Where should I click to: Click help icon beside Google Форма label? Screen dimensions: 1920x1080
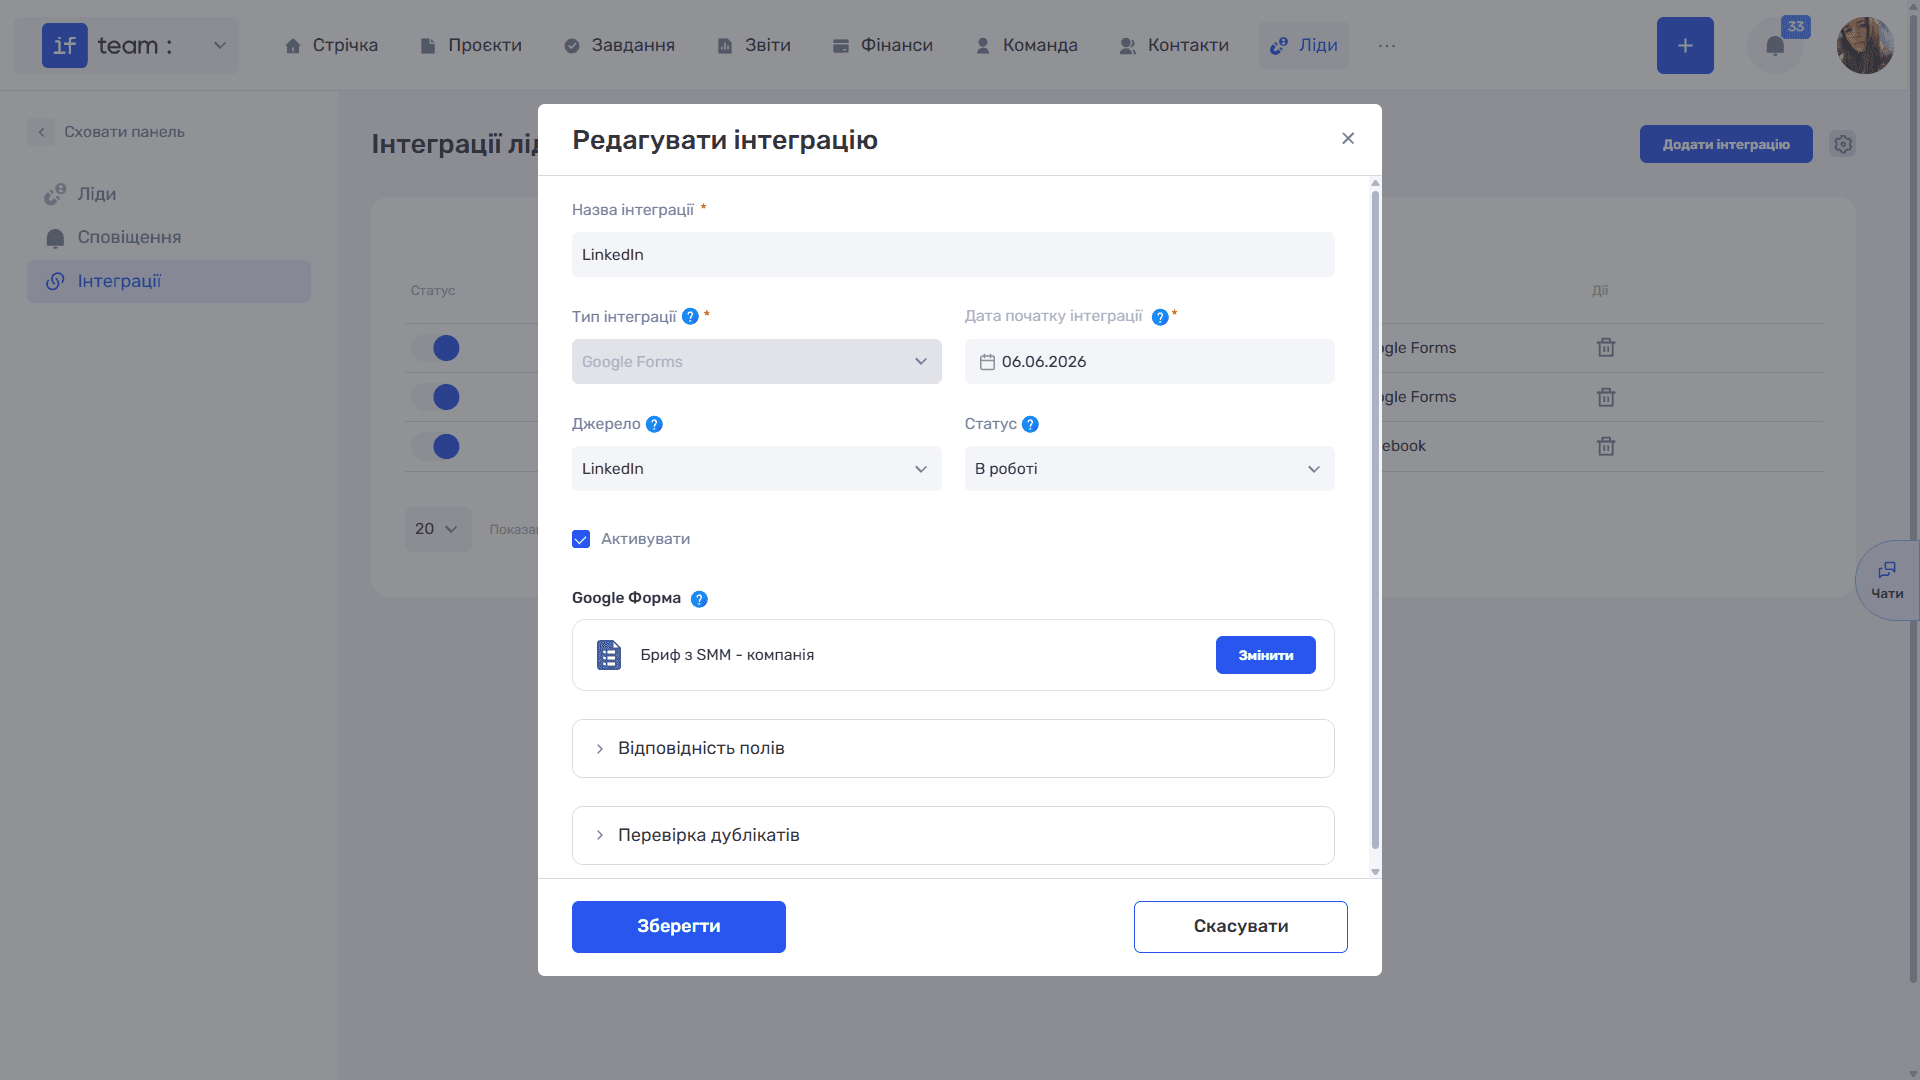699,599
